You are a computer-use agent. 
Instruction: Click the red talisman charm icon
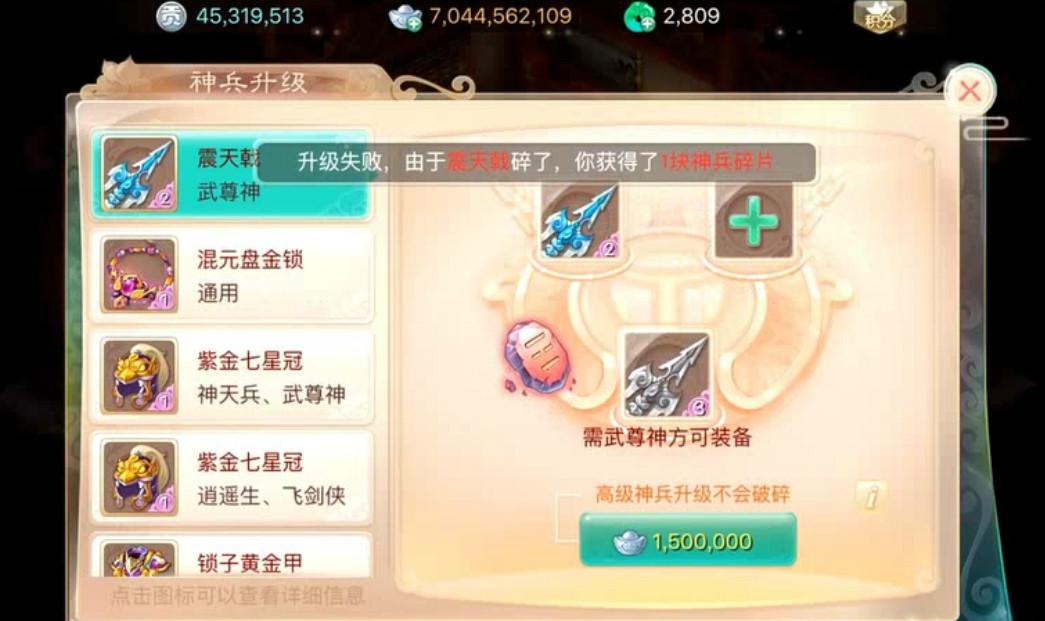pyautogui.click(x=538, y=358)
